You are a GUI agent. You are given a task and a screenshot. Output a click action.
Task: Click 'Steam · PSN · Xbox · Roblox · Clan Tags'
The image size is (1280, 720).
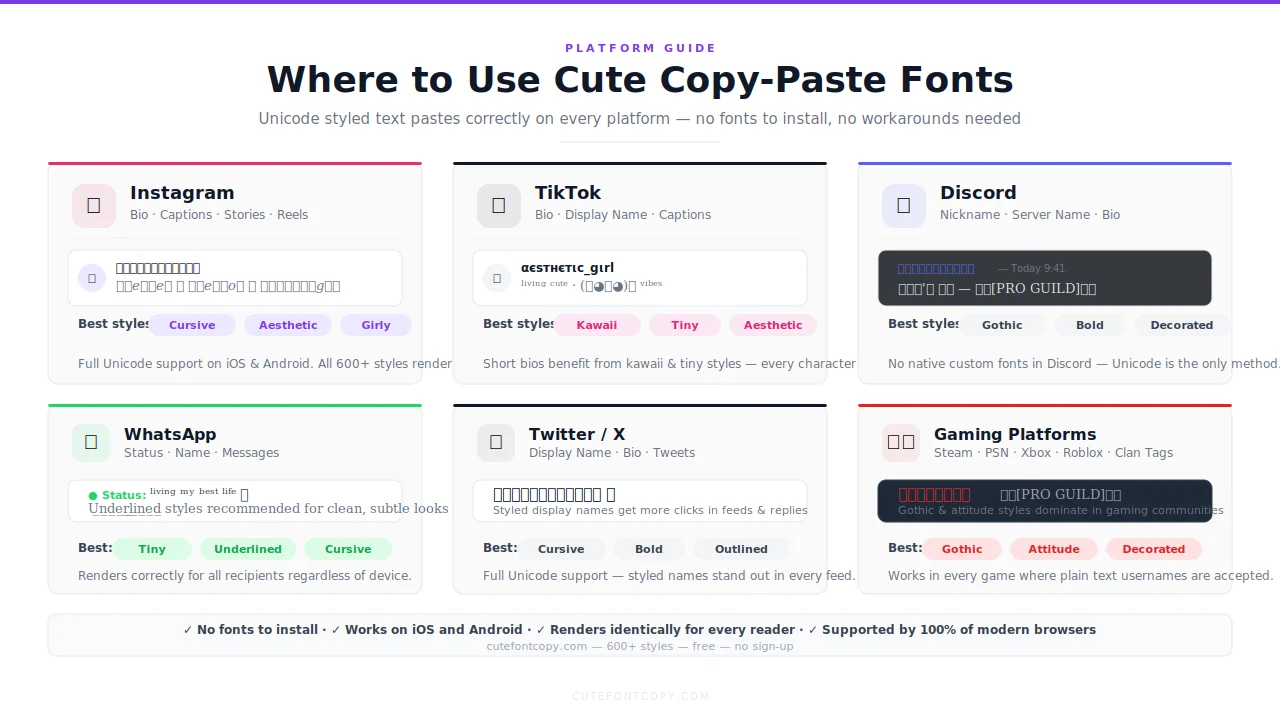pyautogui.click(x=1053, y=453)
